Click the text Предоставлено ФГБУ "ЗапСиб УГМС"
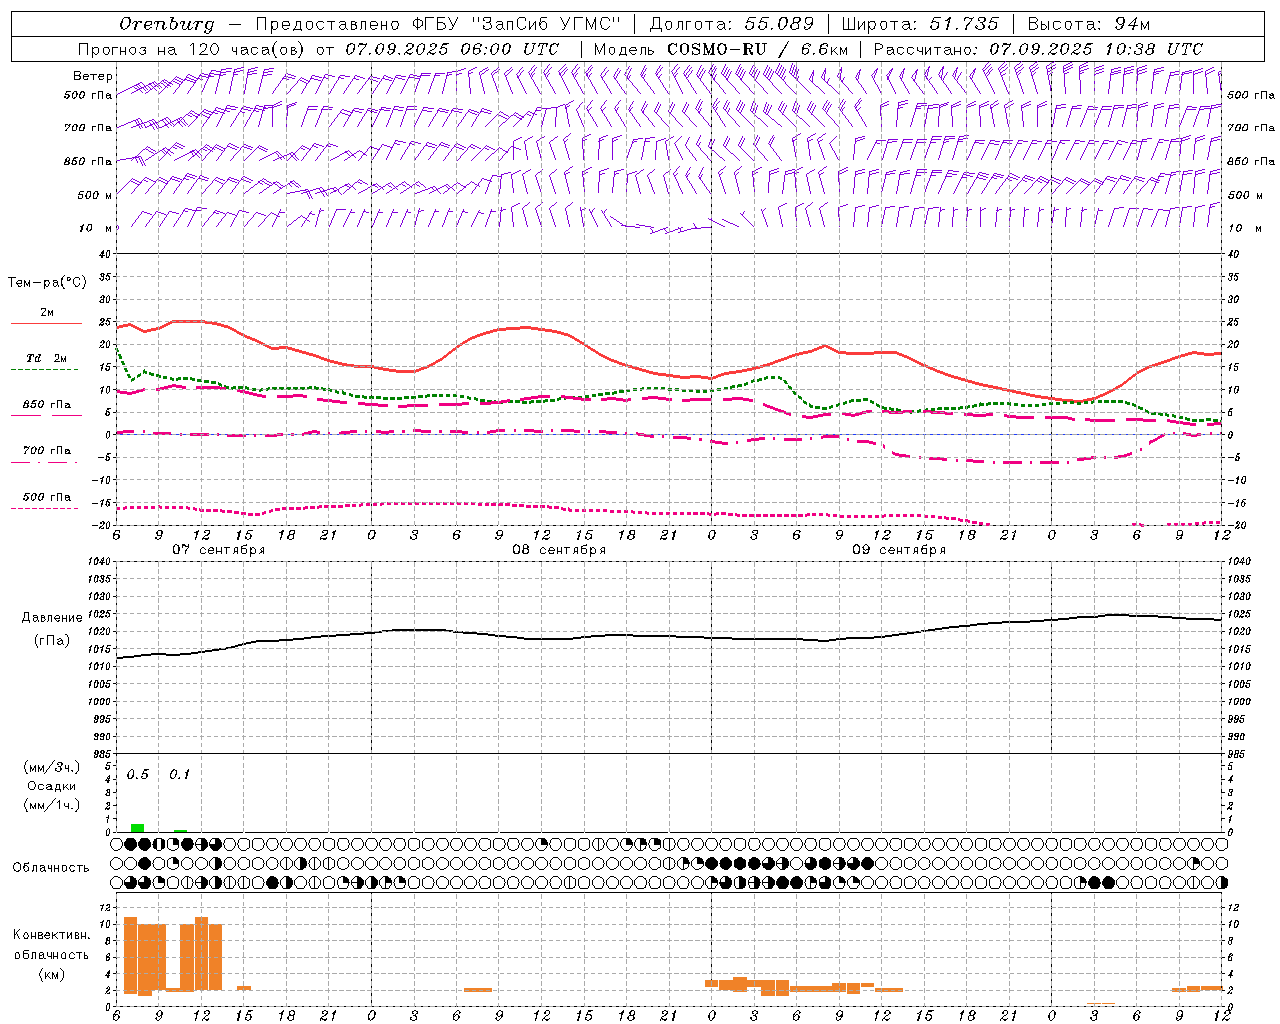The height and width of the screenshot is (1024, 1280). (438, 24)
